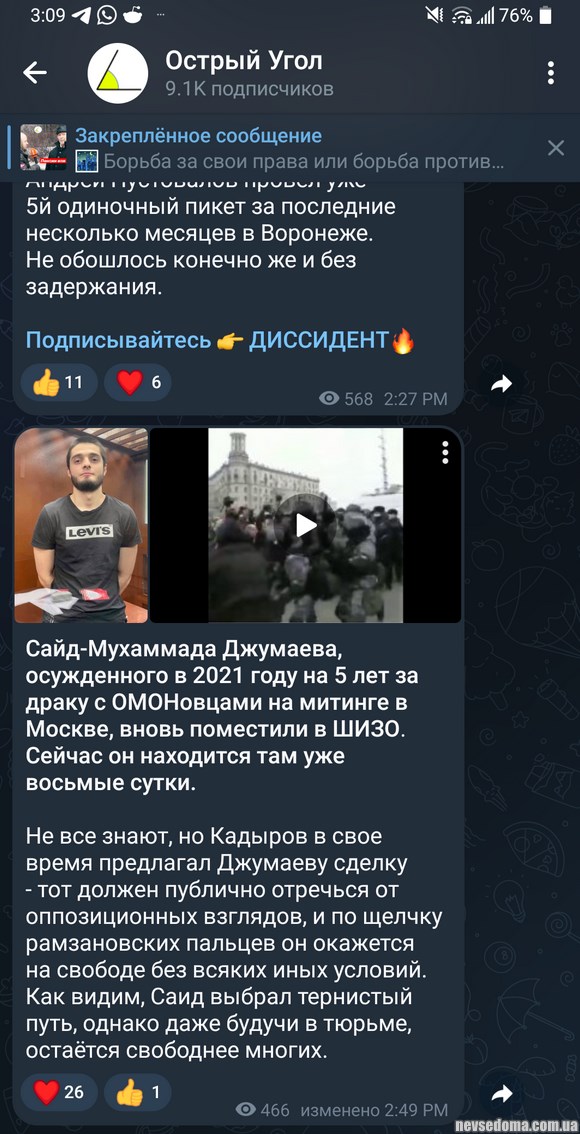Open the three-dot channel options menu
This screenshot has width=580, height=1134.
click(551, 72)
